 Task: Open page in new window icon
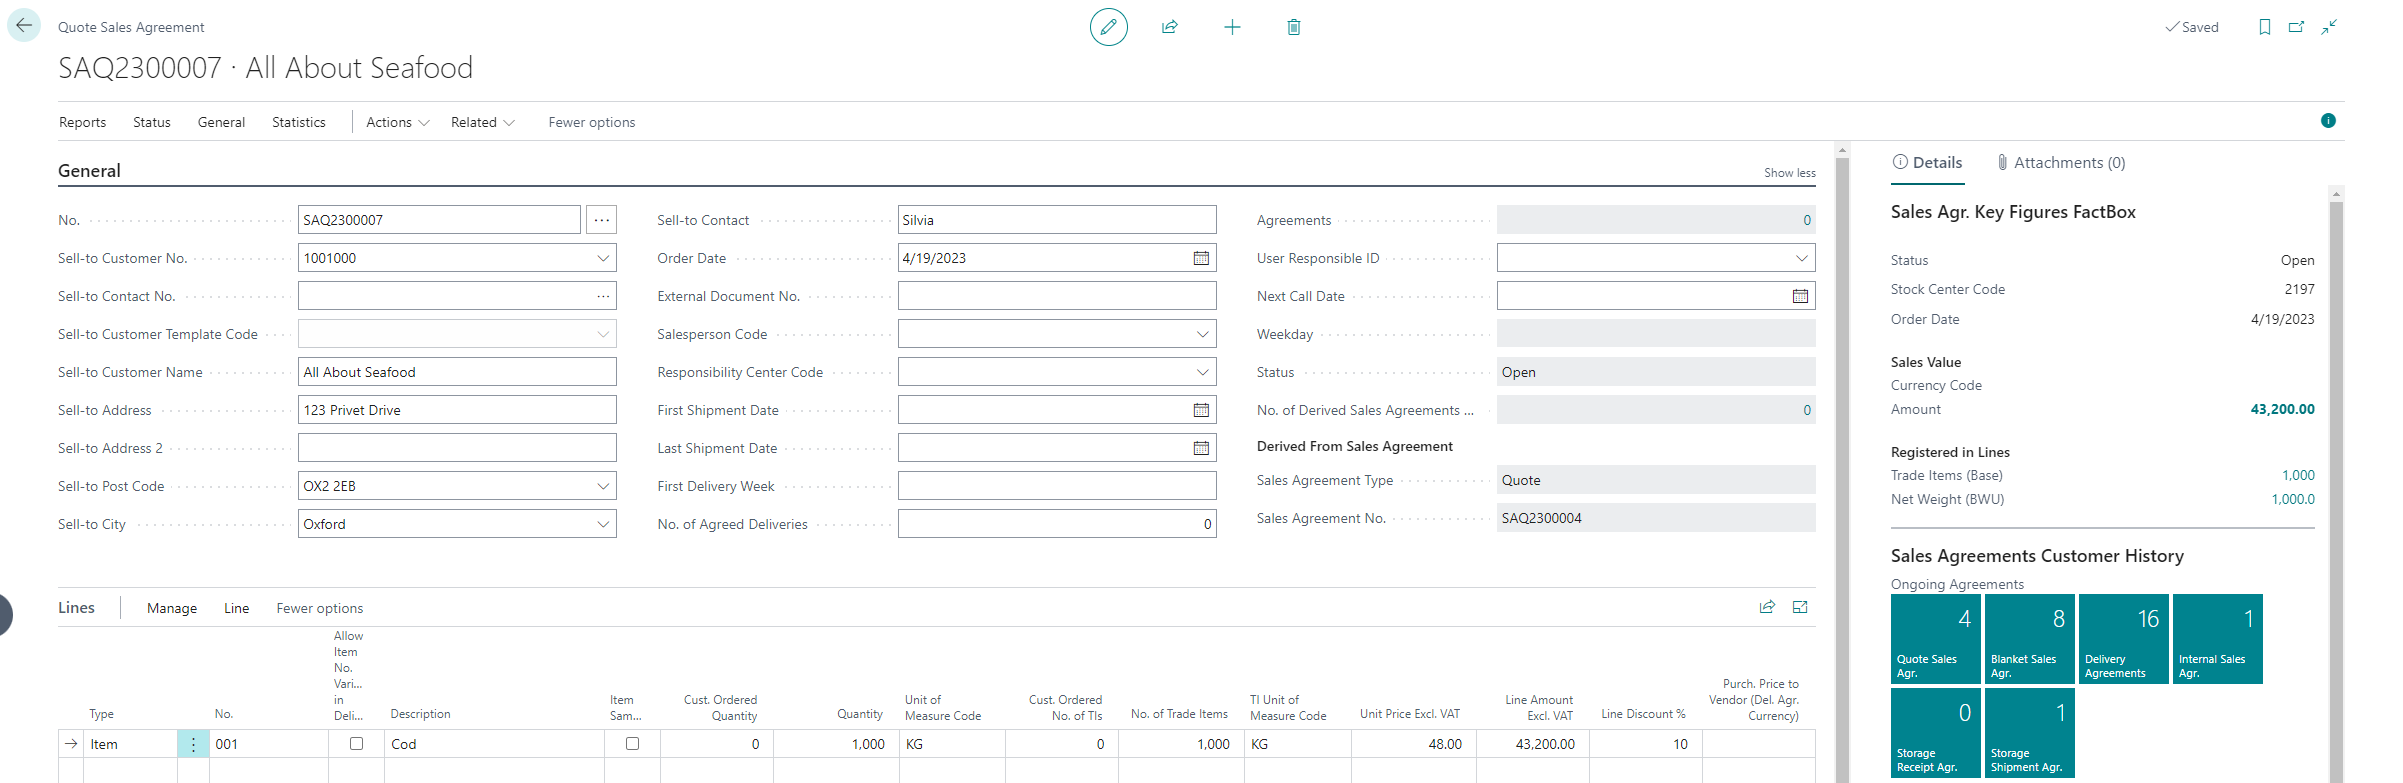(2296, 27)
